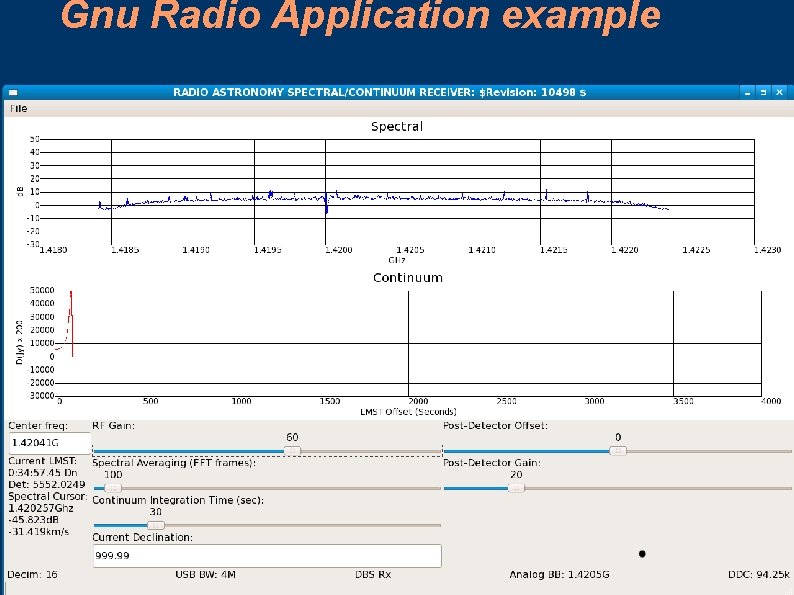Click the RF Gain value '60'
This screenshot has width=794, height=595.
pos(292,437)
